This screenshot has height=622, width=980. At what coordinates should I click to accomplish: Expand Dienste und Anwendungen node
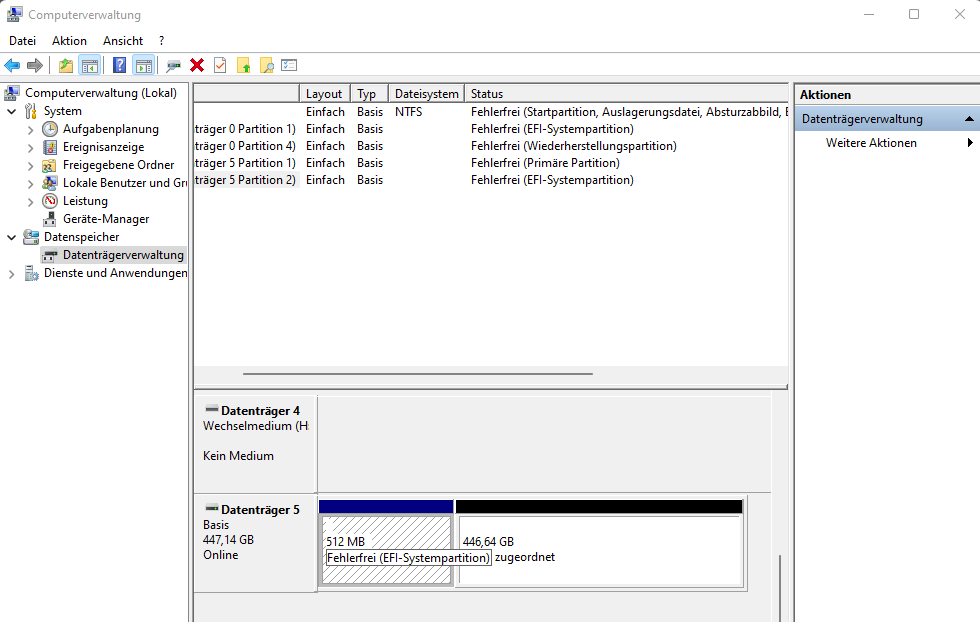[x=11, y=274]
